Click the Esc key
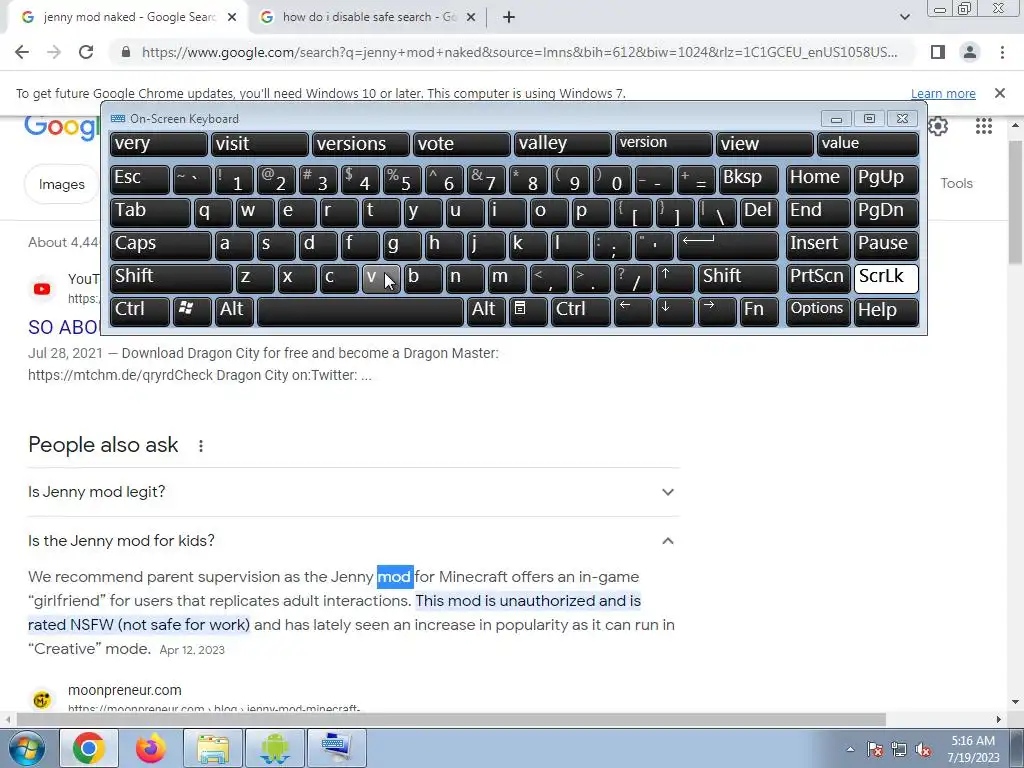Screen dimensions: 1024x768 (139, 179)
